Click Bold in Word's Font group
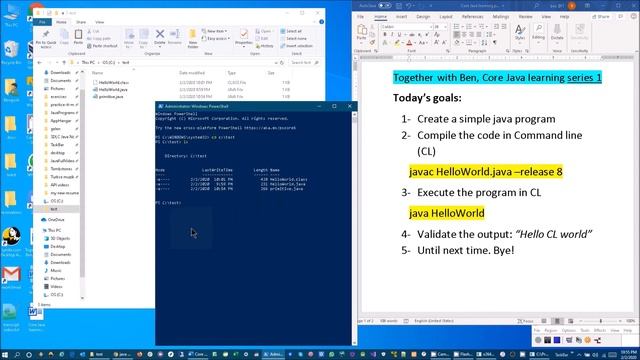This screenshot has height=360, width=640. click(384, 35)
